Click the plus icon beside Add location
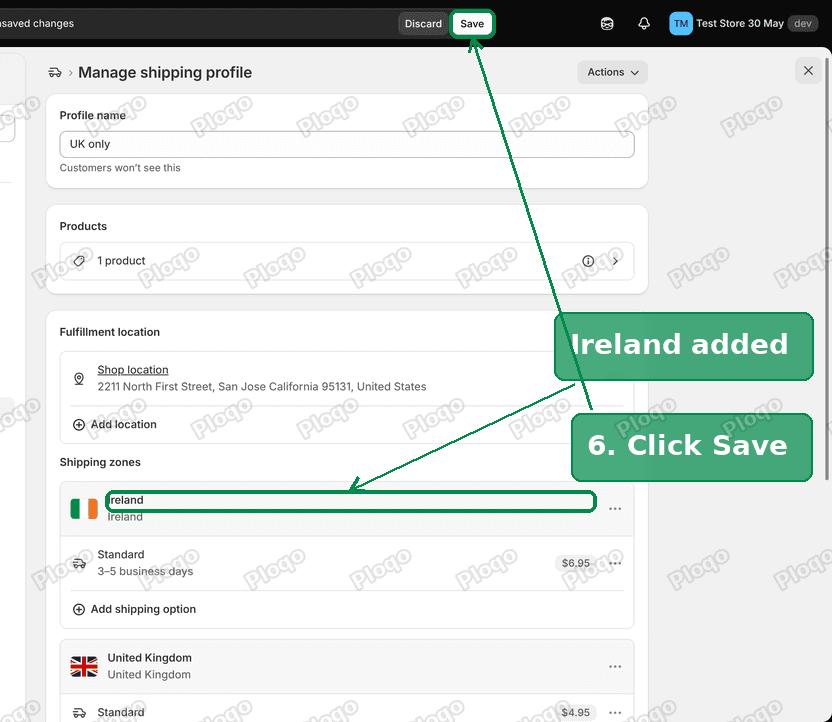This screenshot has height=722, width=832. click(79, 425)
